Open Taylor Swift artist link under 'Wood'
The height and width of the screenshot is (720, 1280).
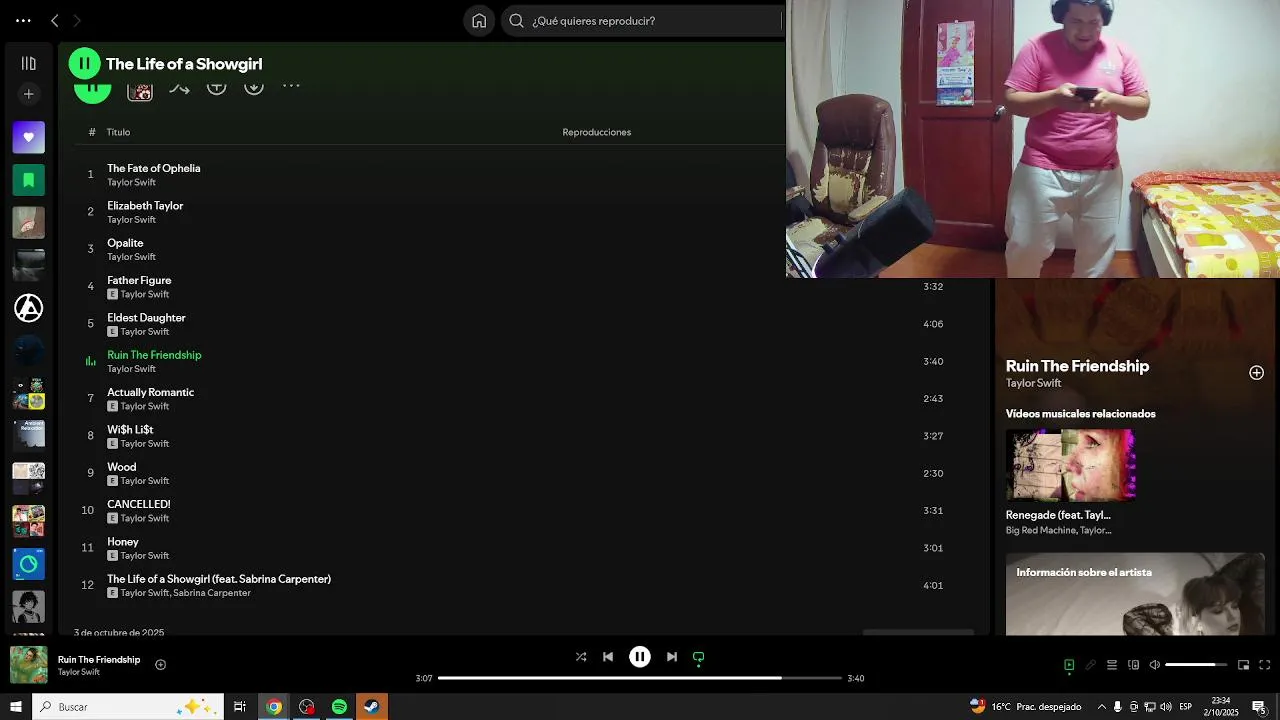tap(144, 481)
